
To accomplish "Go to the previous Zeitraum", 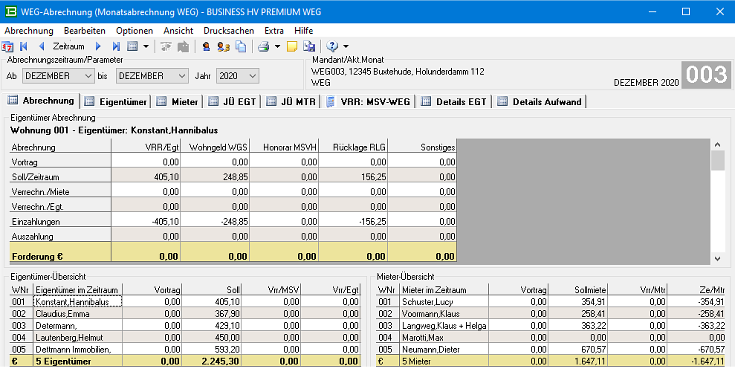I will 41,46.
